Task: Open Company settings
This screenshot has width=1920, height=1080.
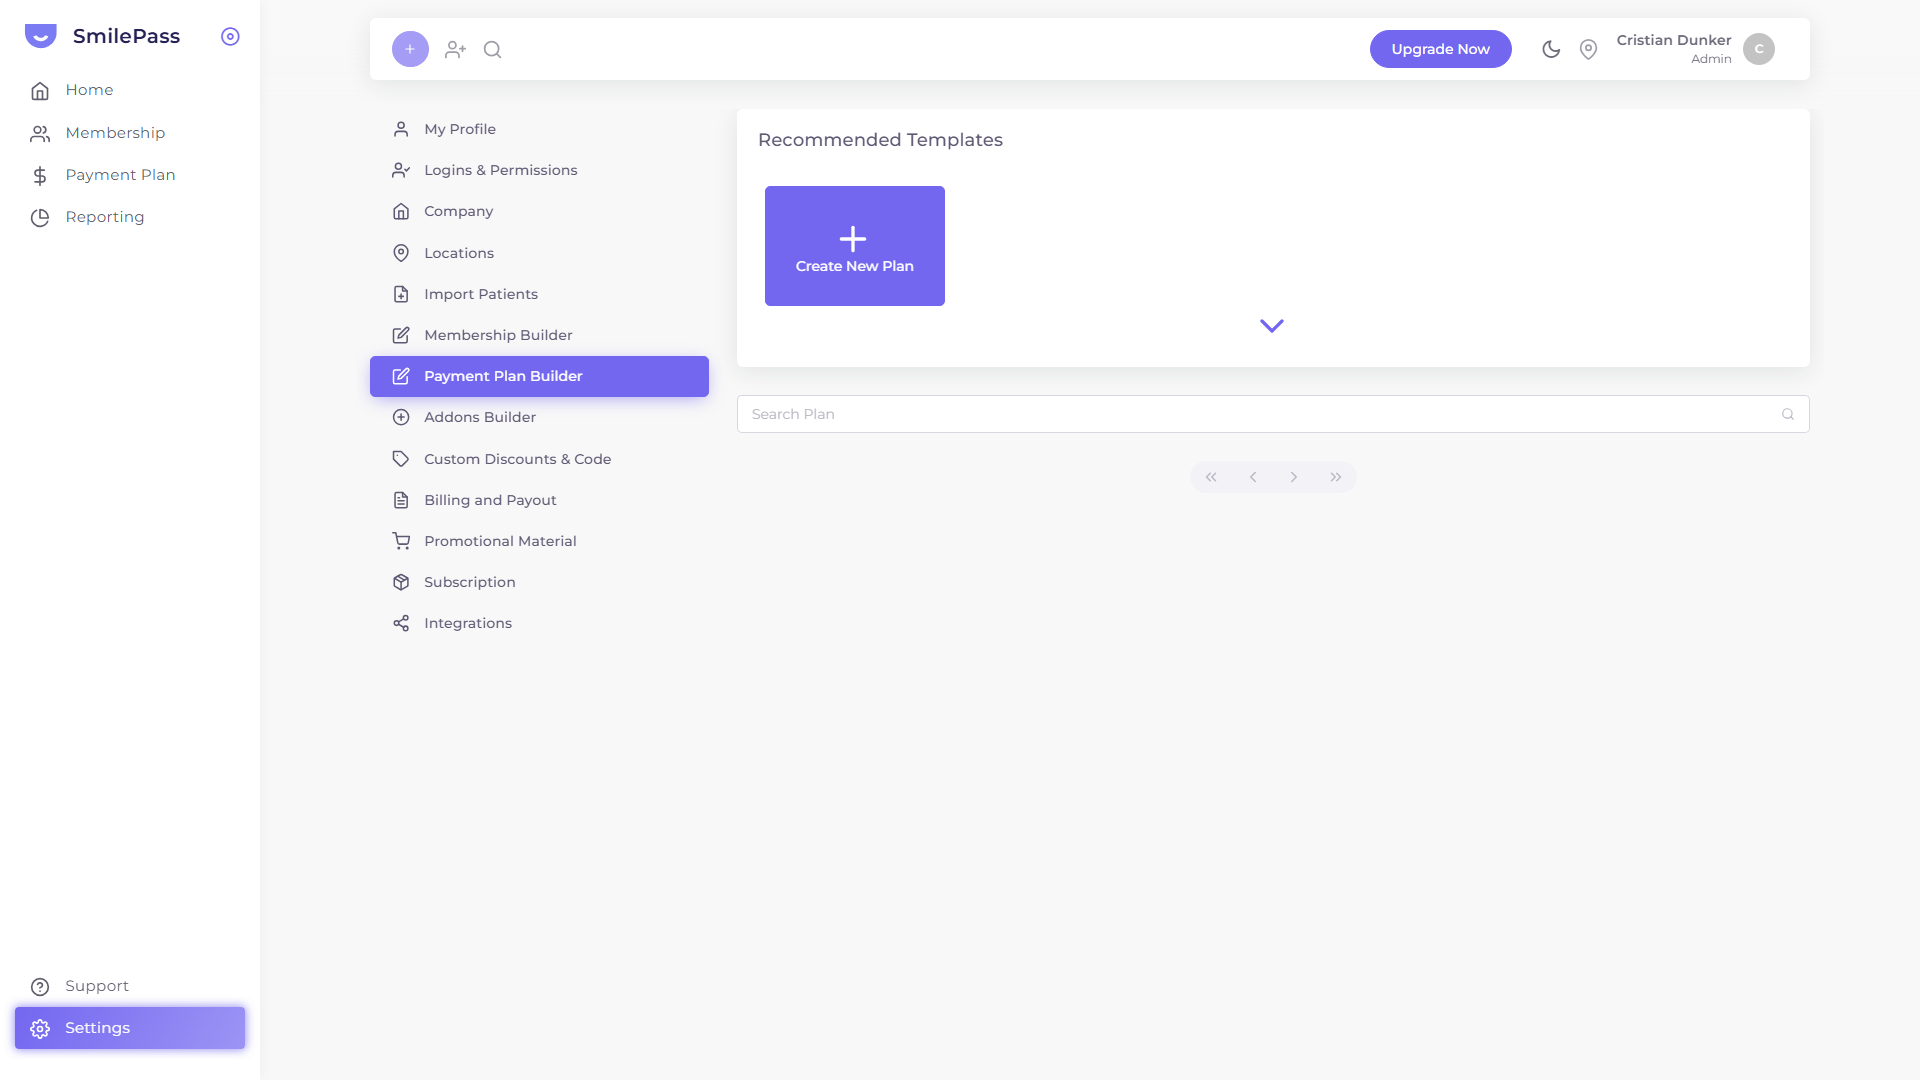Action: pos(540,211)
